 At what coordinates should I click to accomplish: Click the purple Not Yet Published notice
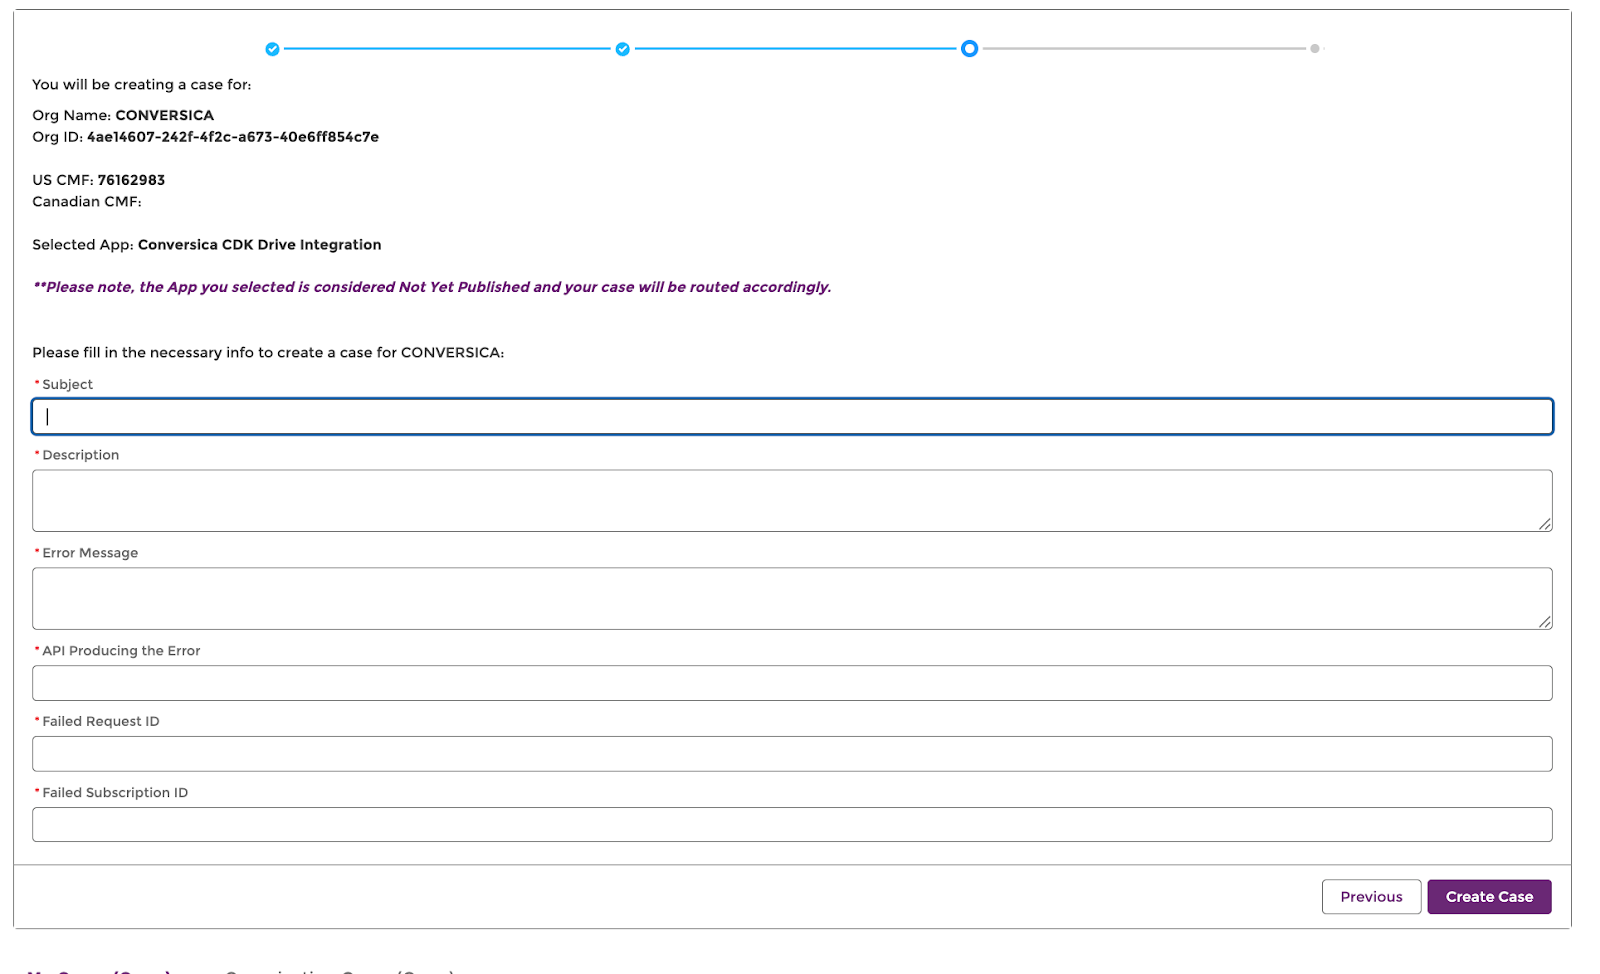[x=432, y=287]
